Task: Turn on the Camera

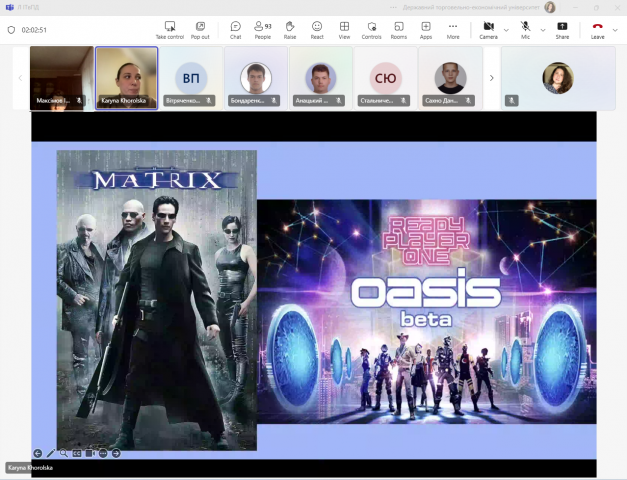Action: coord(488,29)
